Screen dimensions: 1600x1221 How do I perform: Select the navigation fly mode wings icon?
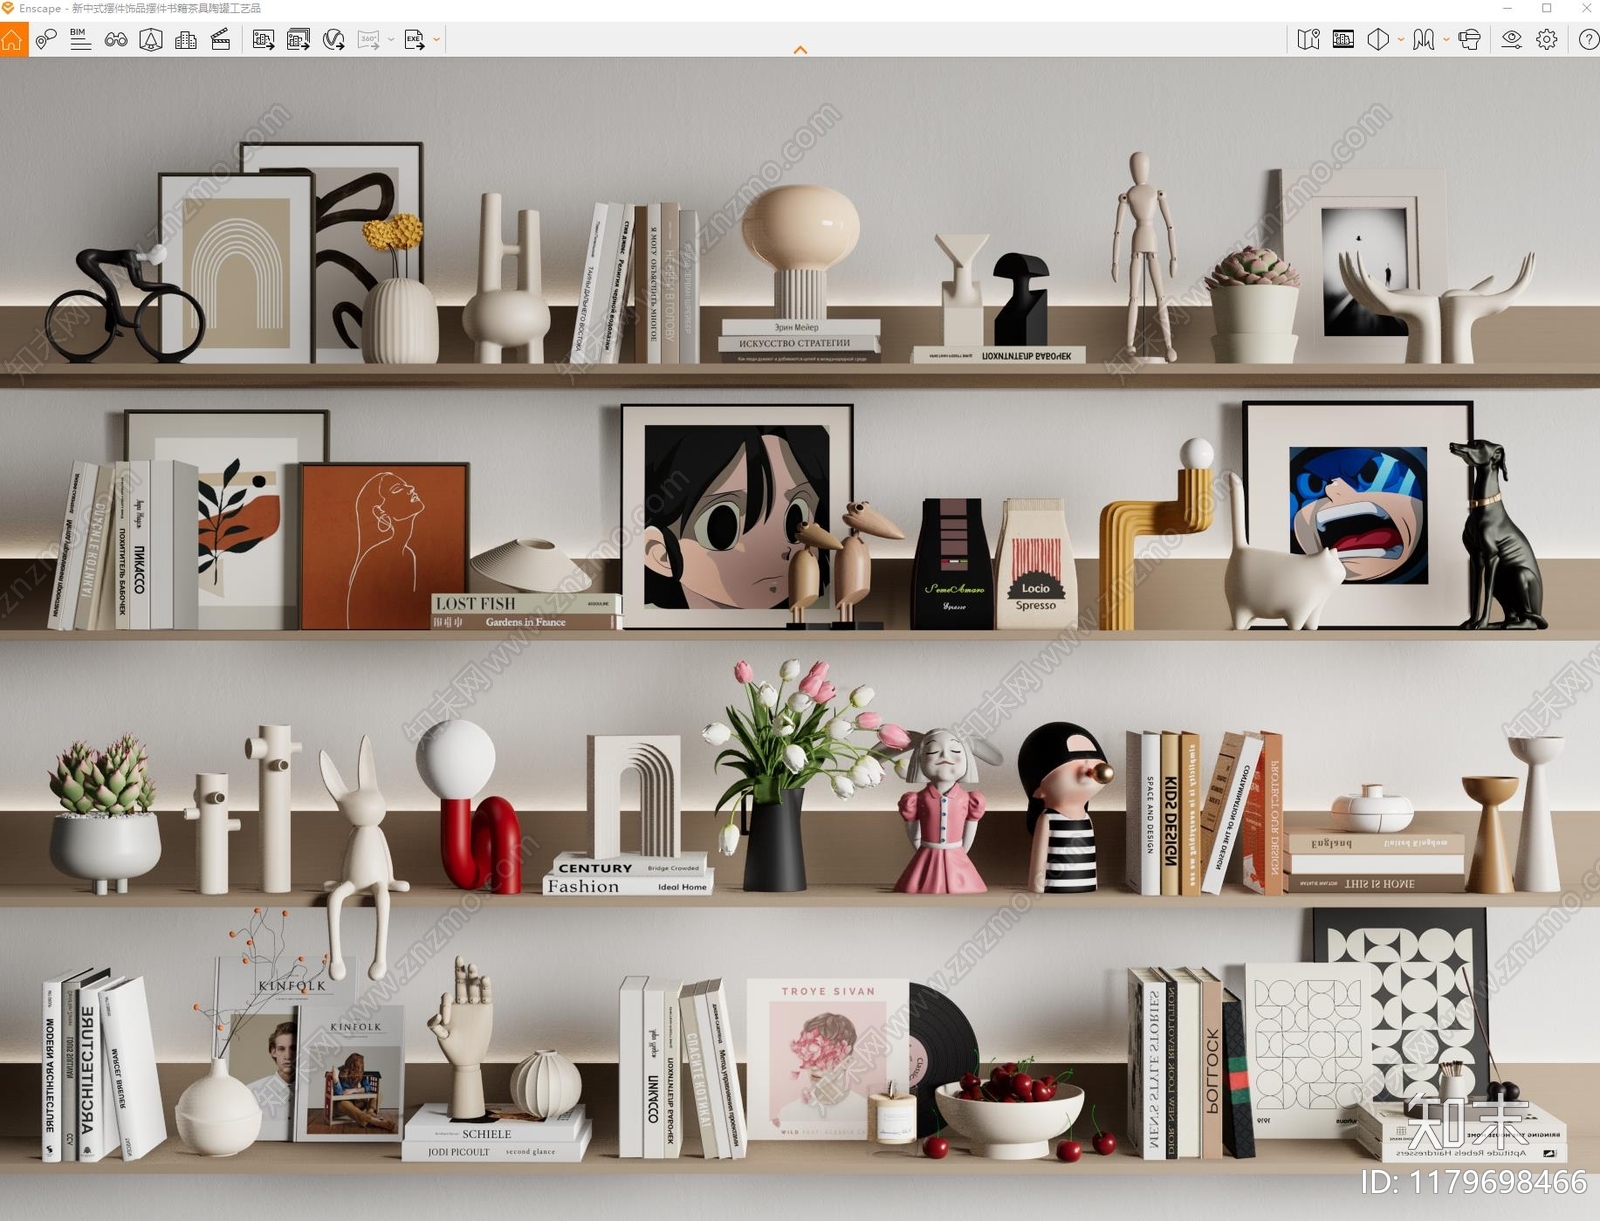tap(1424, 40)
